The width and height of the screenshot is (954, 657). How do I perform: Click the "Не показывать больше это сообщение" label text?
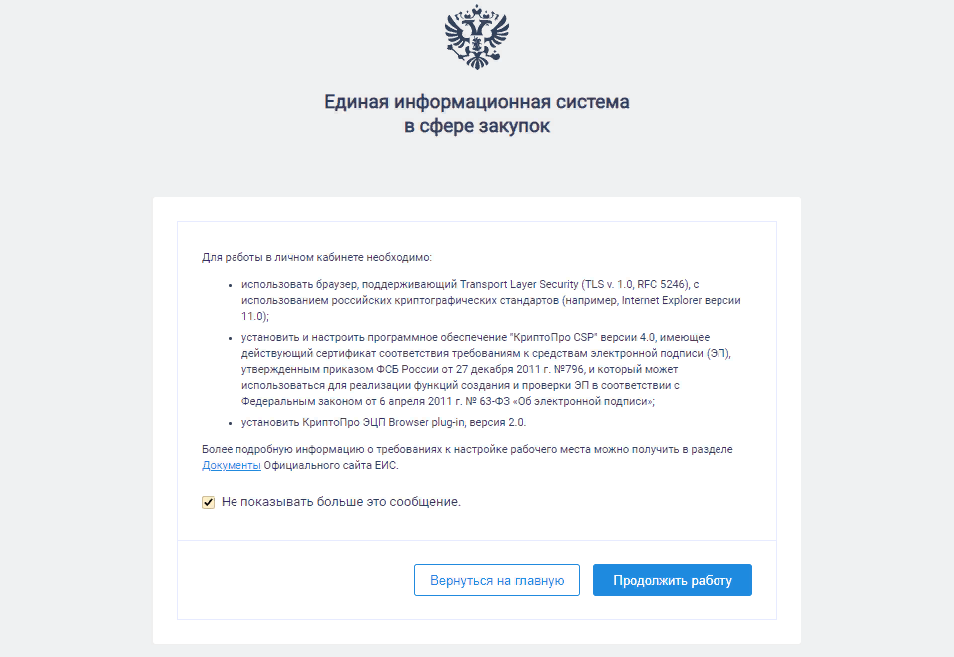tap(341, 502)
